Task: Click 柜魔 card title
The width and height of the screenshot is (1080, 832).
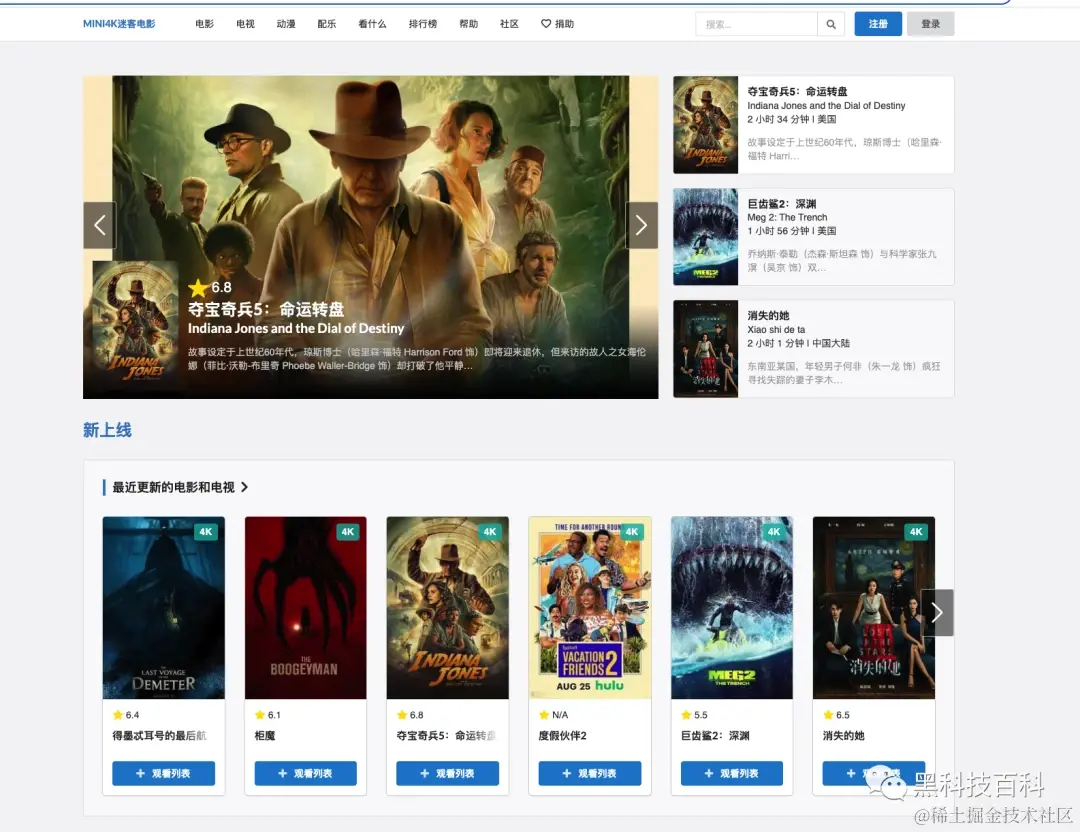Action: click(x=264, y=736)
